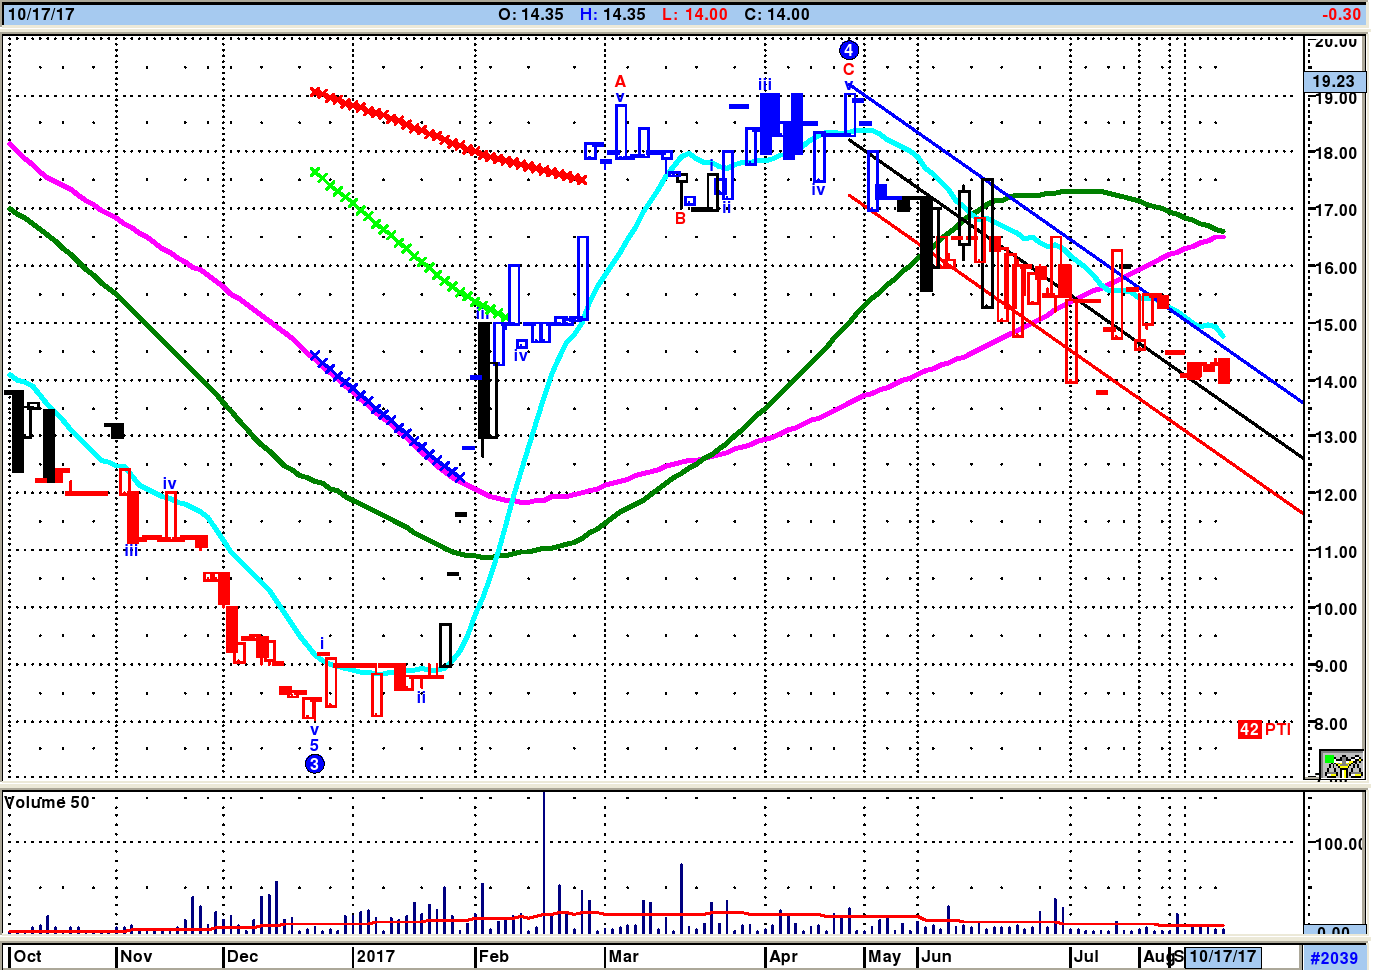Click the Jul label on time axis
The image size is (1400, 970).
[1086, 956]
